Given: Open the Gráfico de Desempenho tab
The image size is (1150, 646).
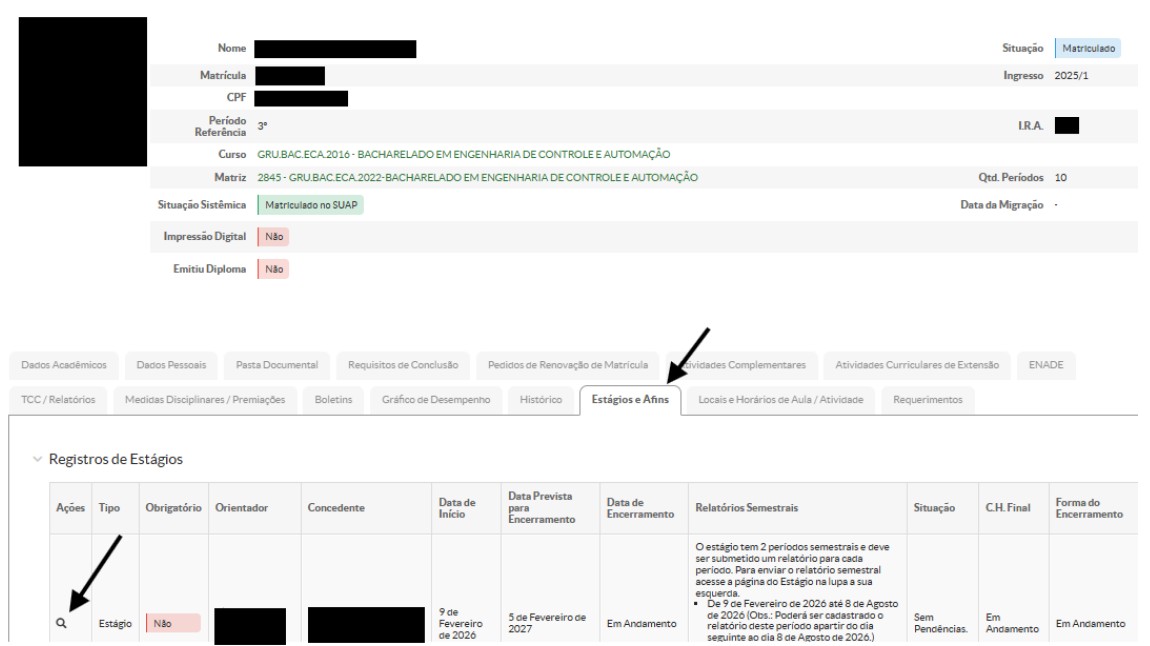Looking at the screenshot, I should 435,400.
